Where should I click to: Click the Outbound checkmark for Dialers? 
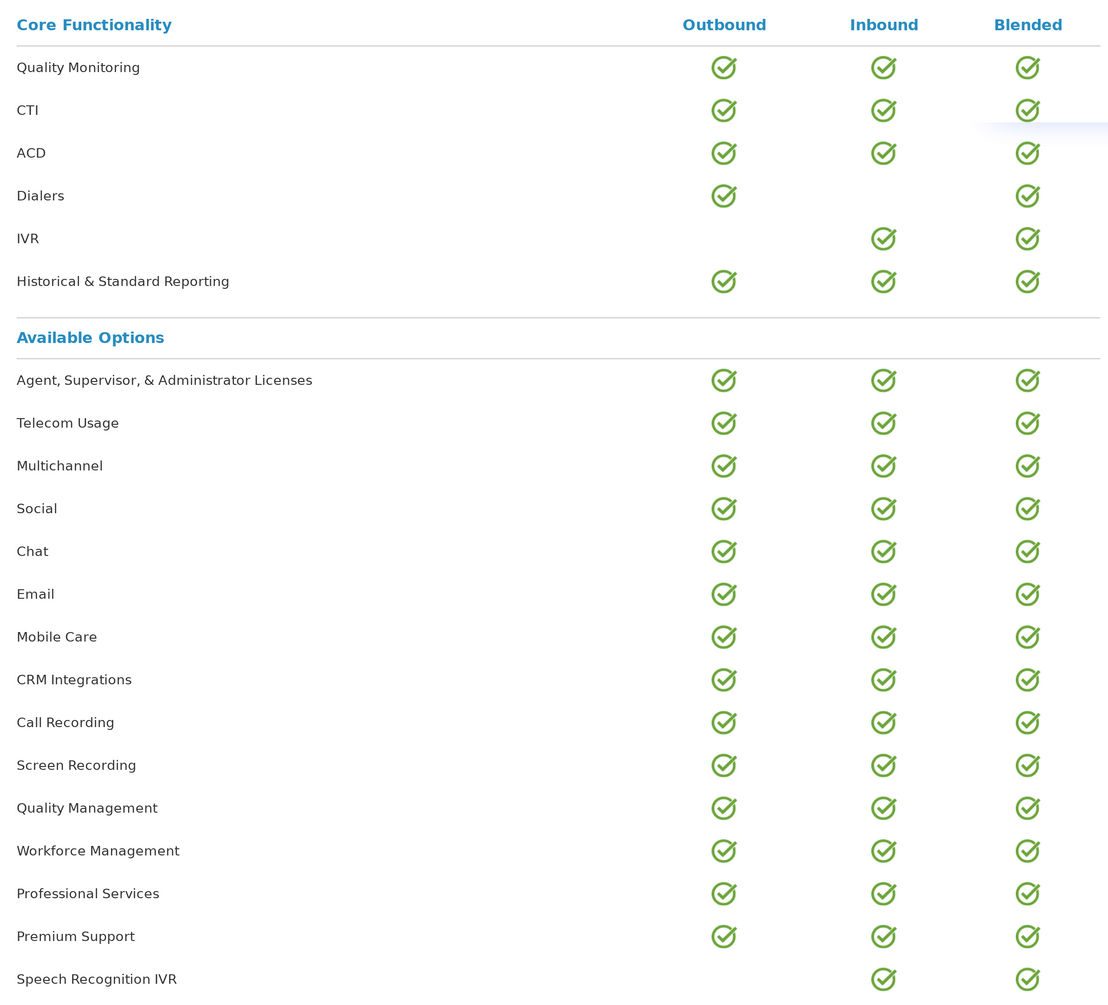(x=724, y=196)
